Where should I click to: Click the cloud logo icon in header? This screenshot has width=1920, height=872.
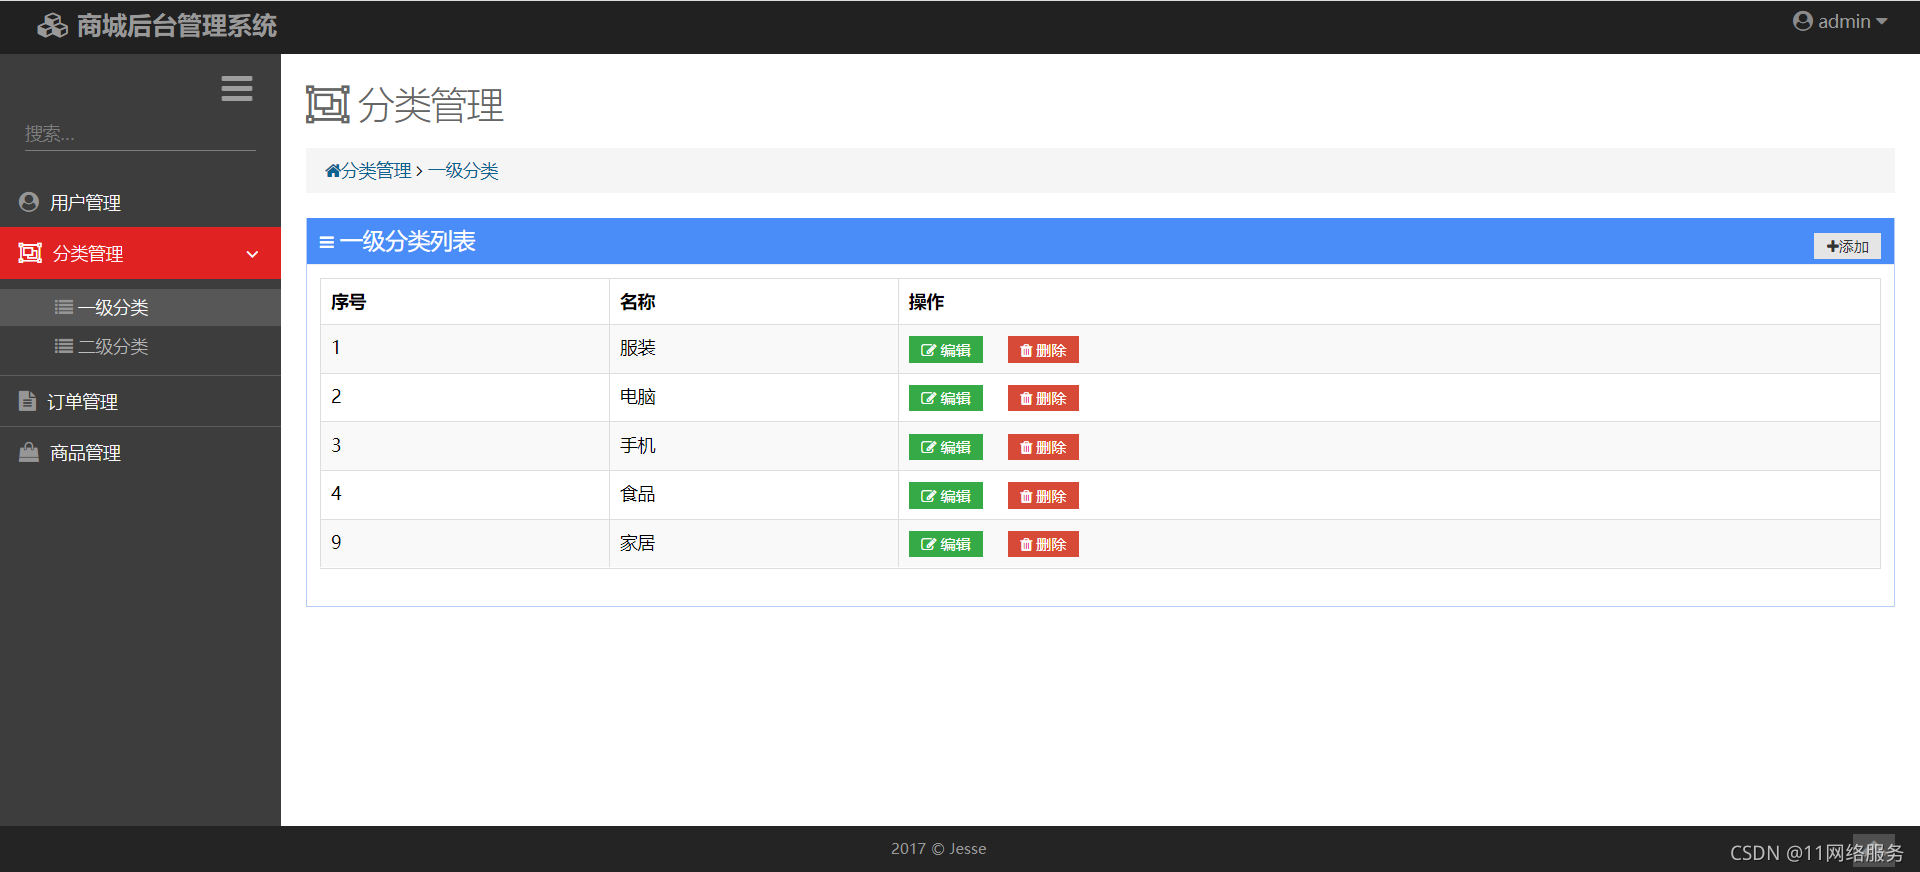coord(53,26)
